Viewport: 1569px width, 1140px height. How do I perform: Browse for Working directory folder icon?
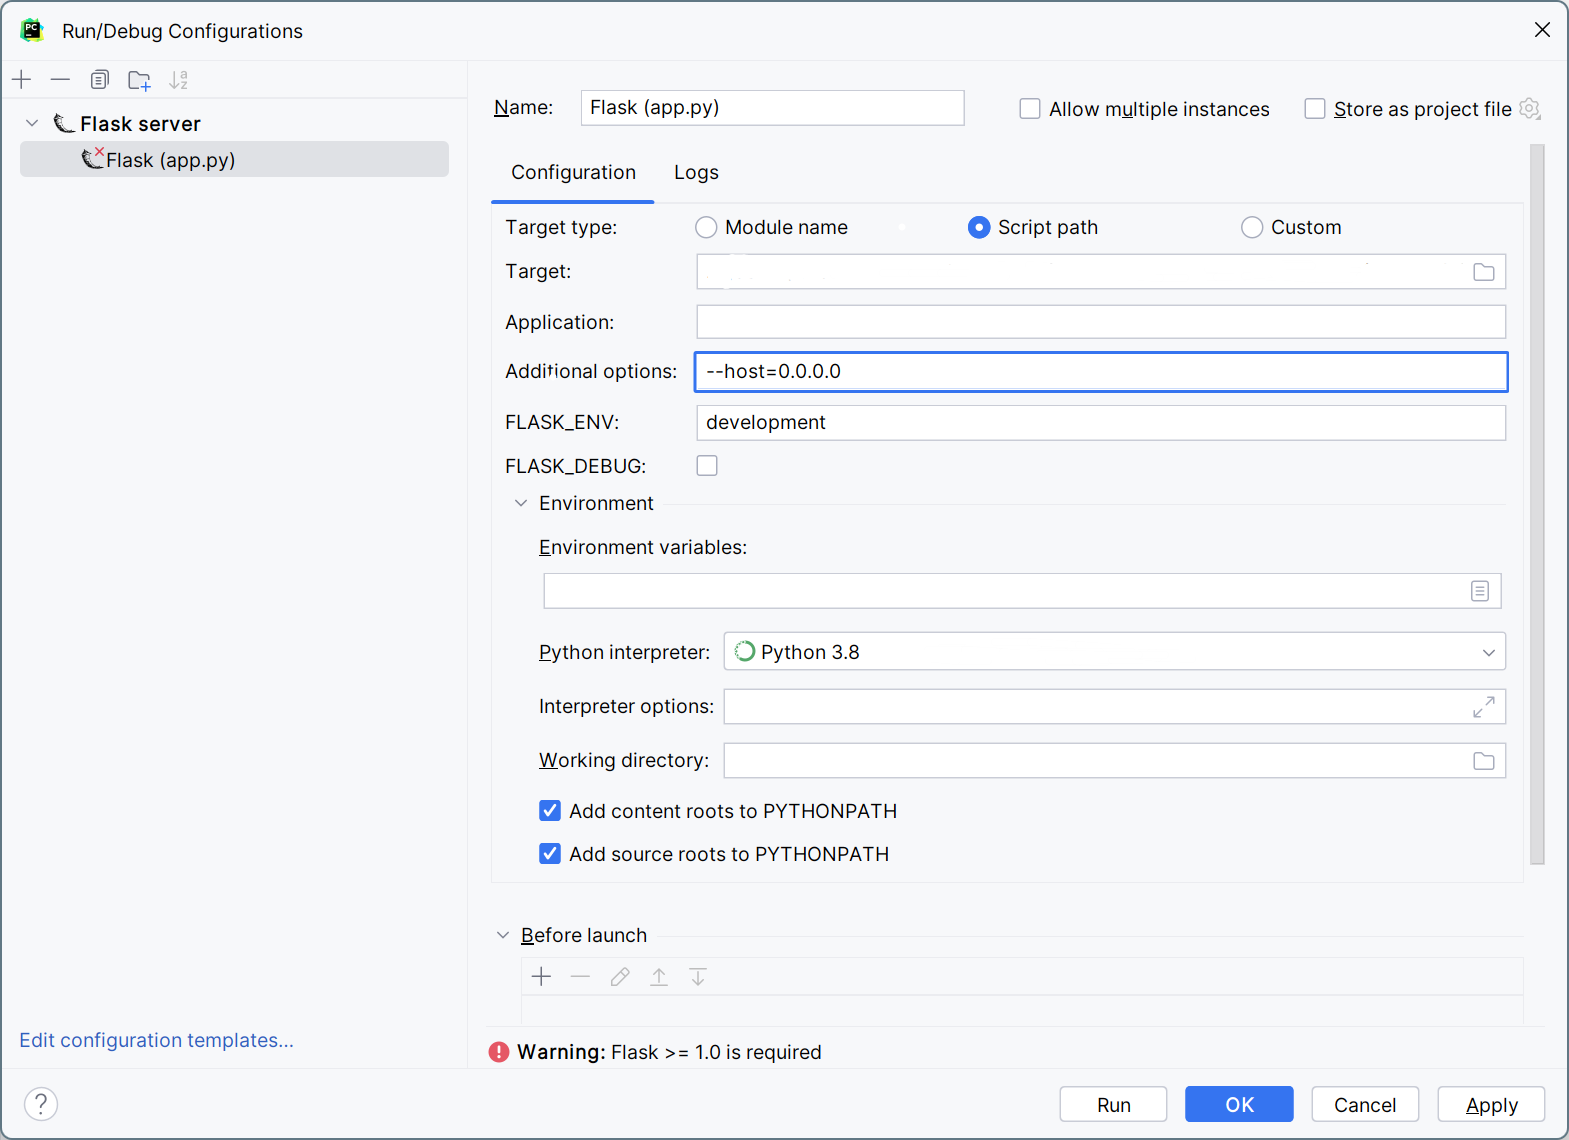[x=1483, y=761]
